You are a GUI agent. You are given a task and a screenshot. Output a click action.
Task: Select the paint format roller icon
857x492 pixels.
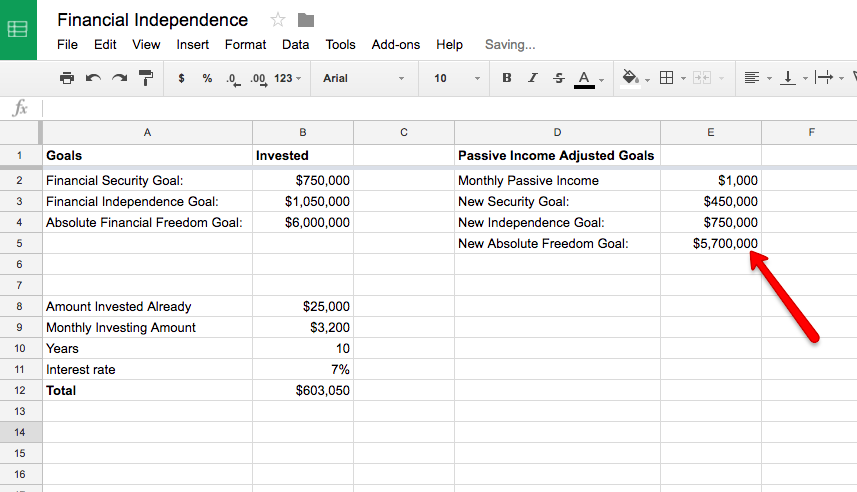tap(146, 78)
